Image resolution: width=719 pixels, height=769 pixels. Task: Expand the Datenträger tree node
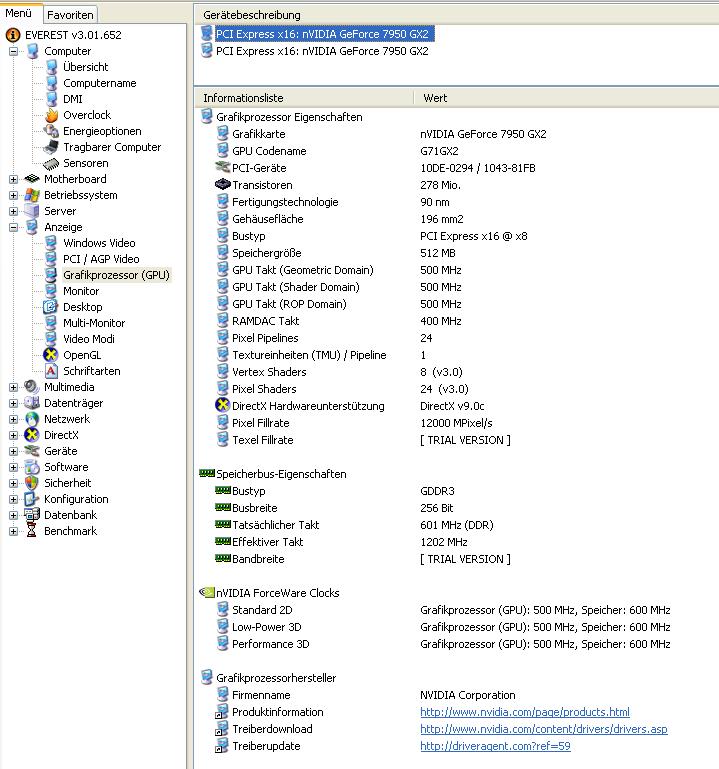click(13, 403)
